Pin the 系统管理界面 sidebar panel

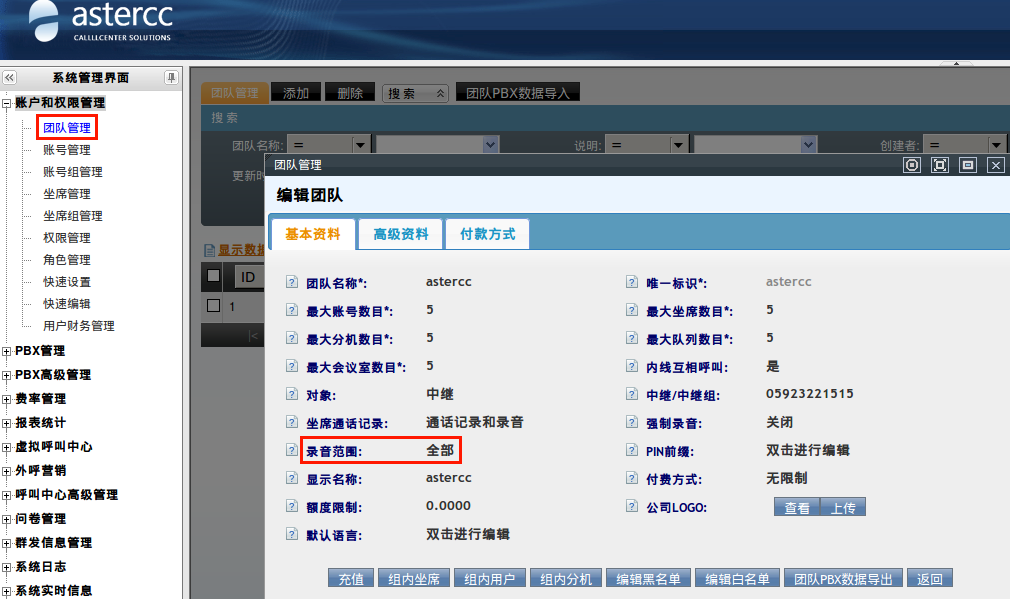click(171, 77)
